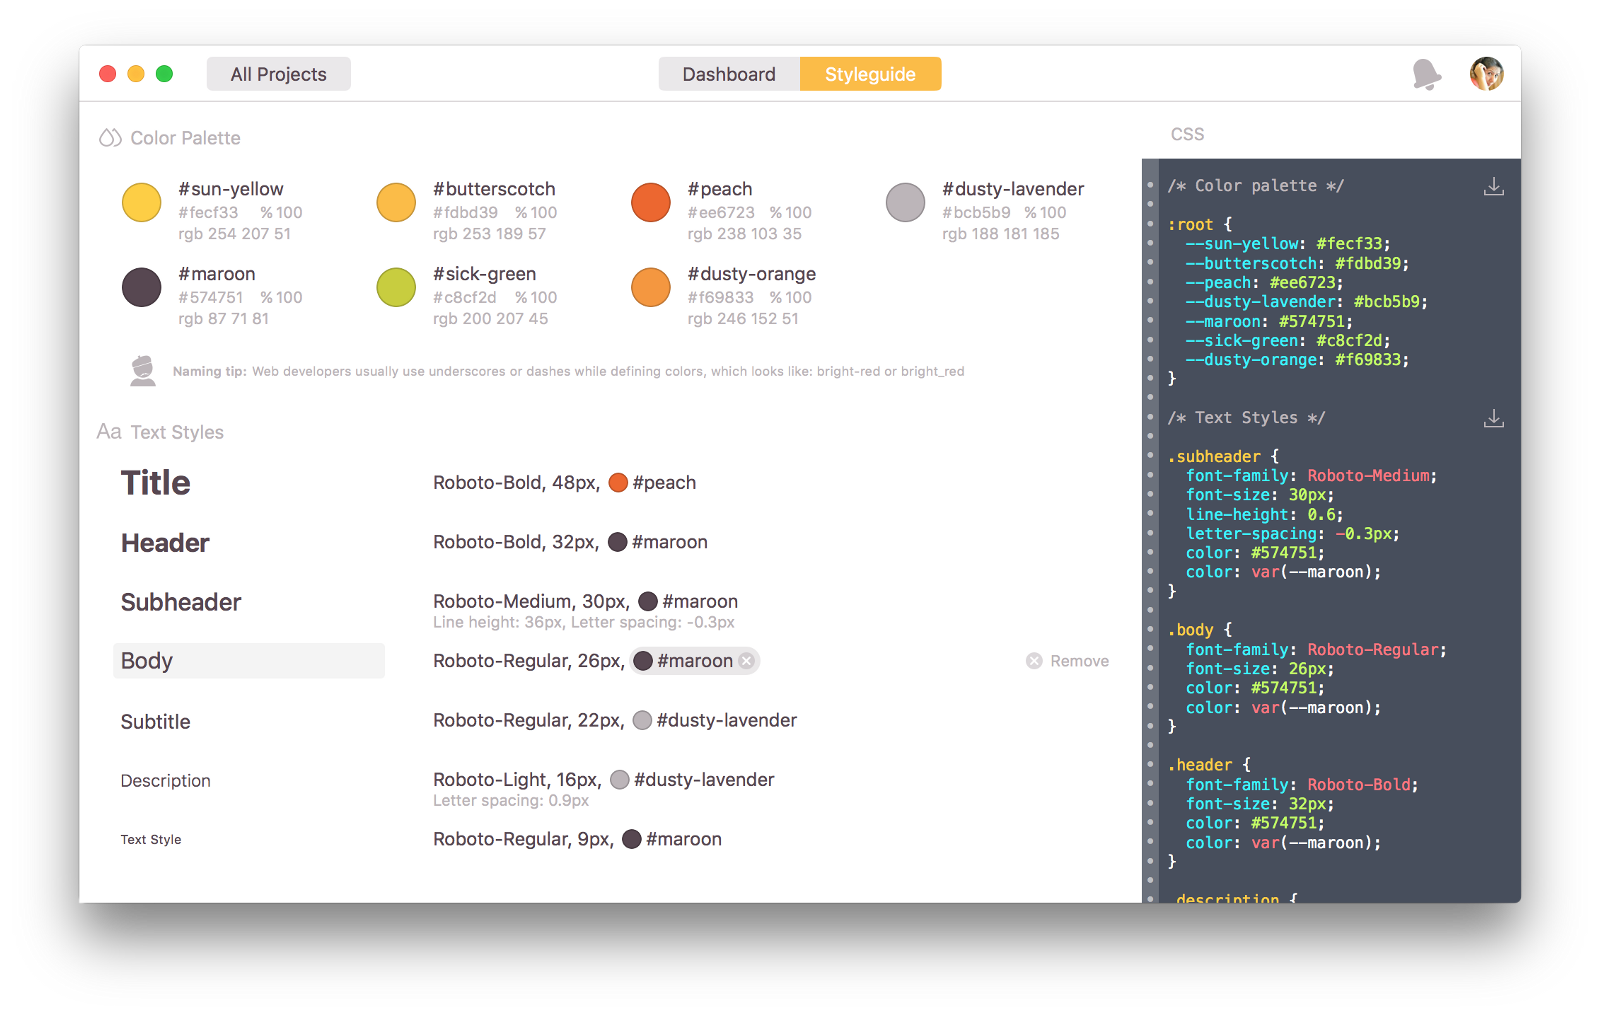Select the Body text style row
Image resolution: width=1600 pixels, height=1015 pixels.
pos(248,660)
